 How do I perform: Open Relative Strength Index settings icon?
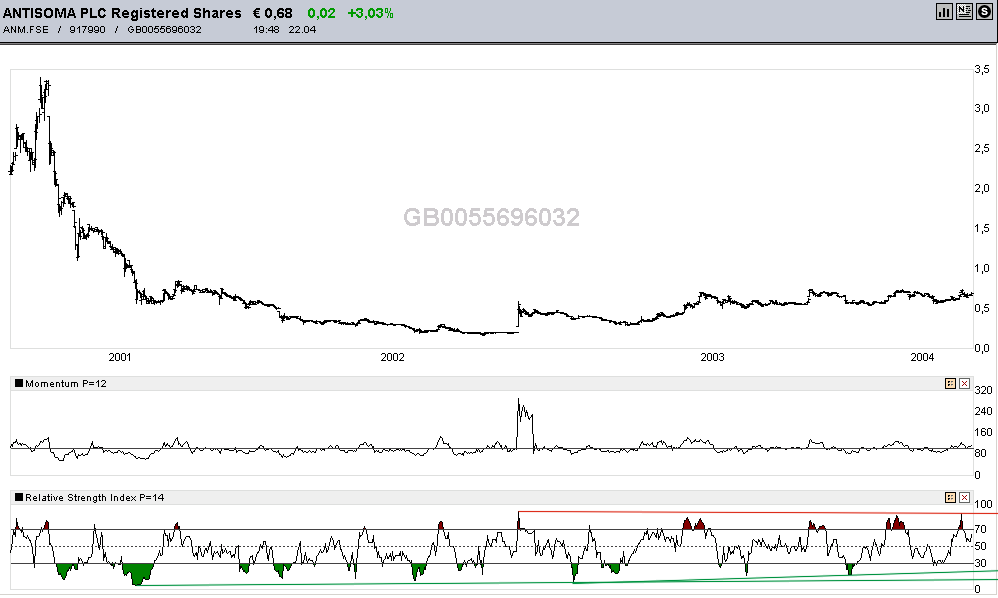950,497
